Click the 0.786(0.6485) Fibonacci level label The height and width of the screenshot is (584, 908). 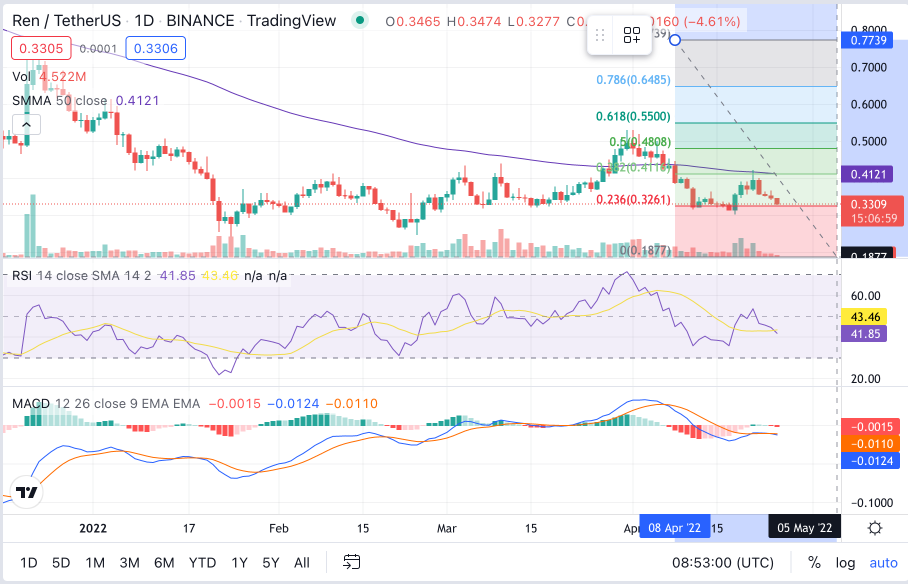(634, 80)
